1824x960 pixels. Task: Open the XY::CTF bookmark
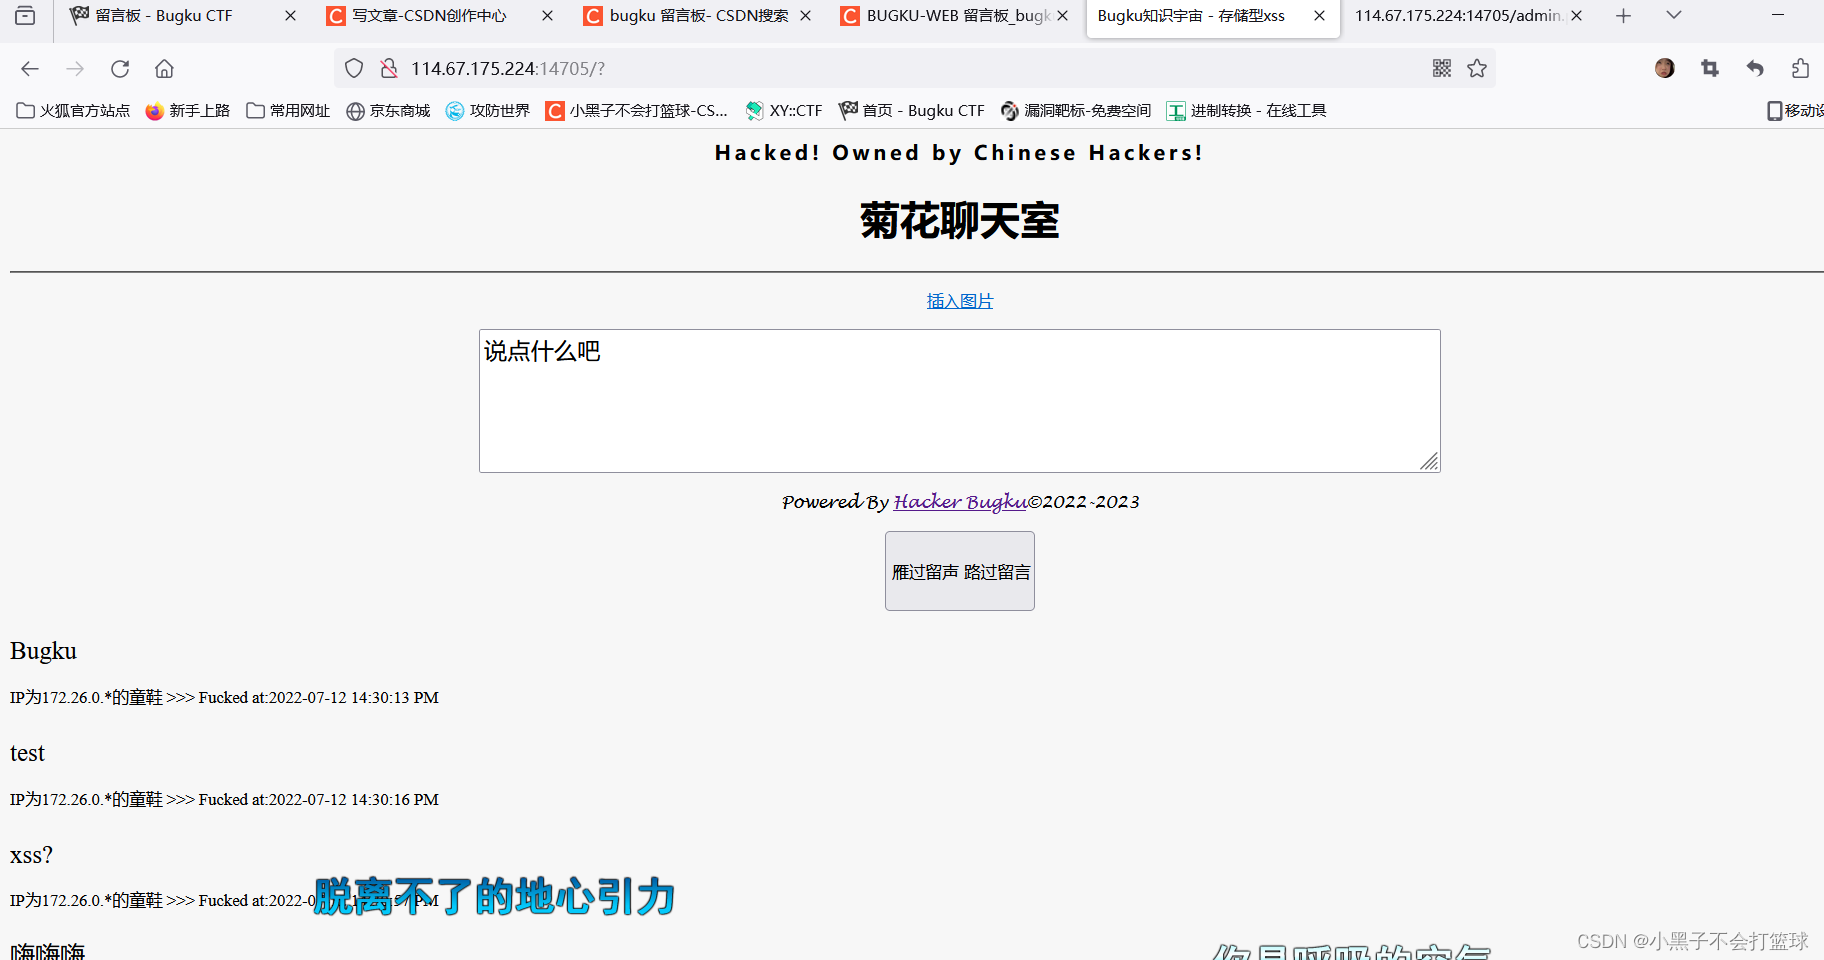coord(784,111)
